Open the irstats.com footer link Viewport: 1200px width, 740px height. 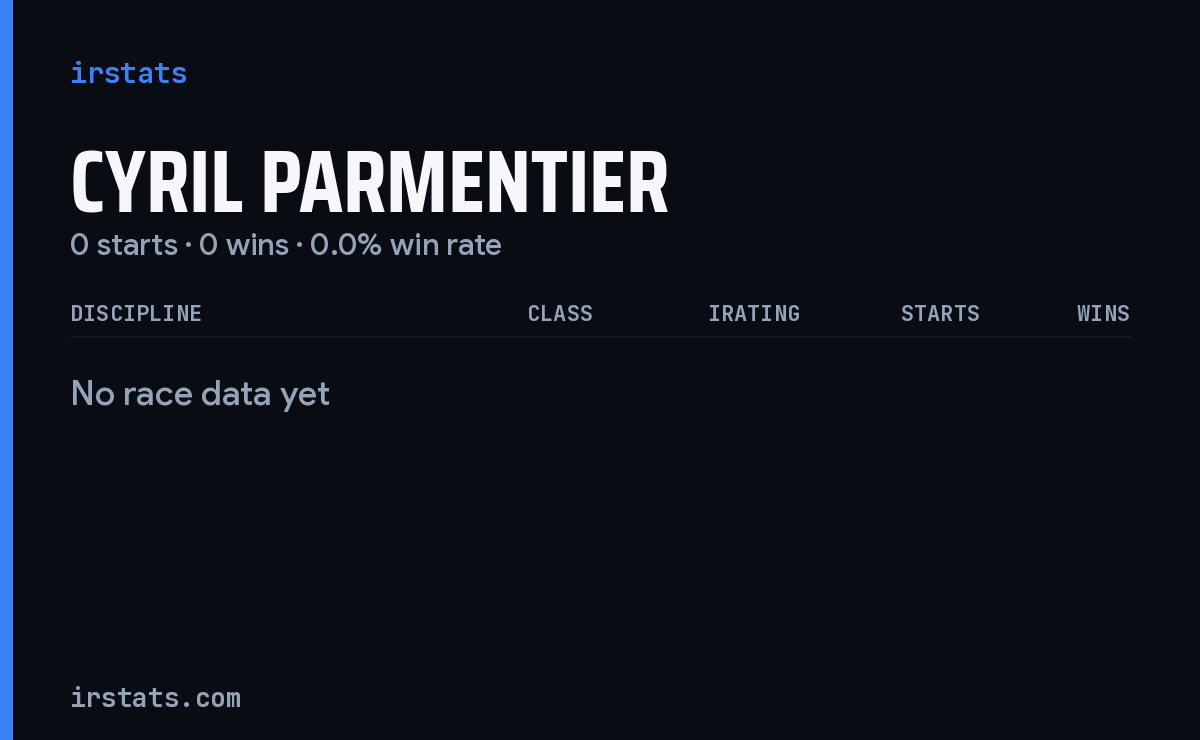[x=156, y=697]
